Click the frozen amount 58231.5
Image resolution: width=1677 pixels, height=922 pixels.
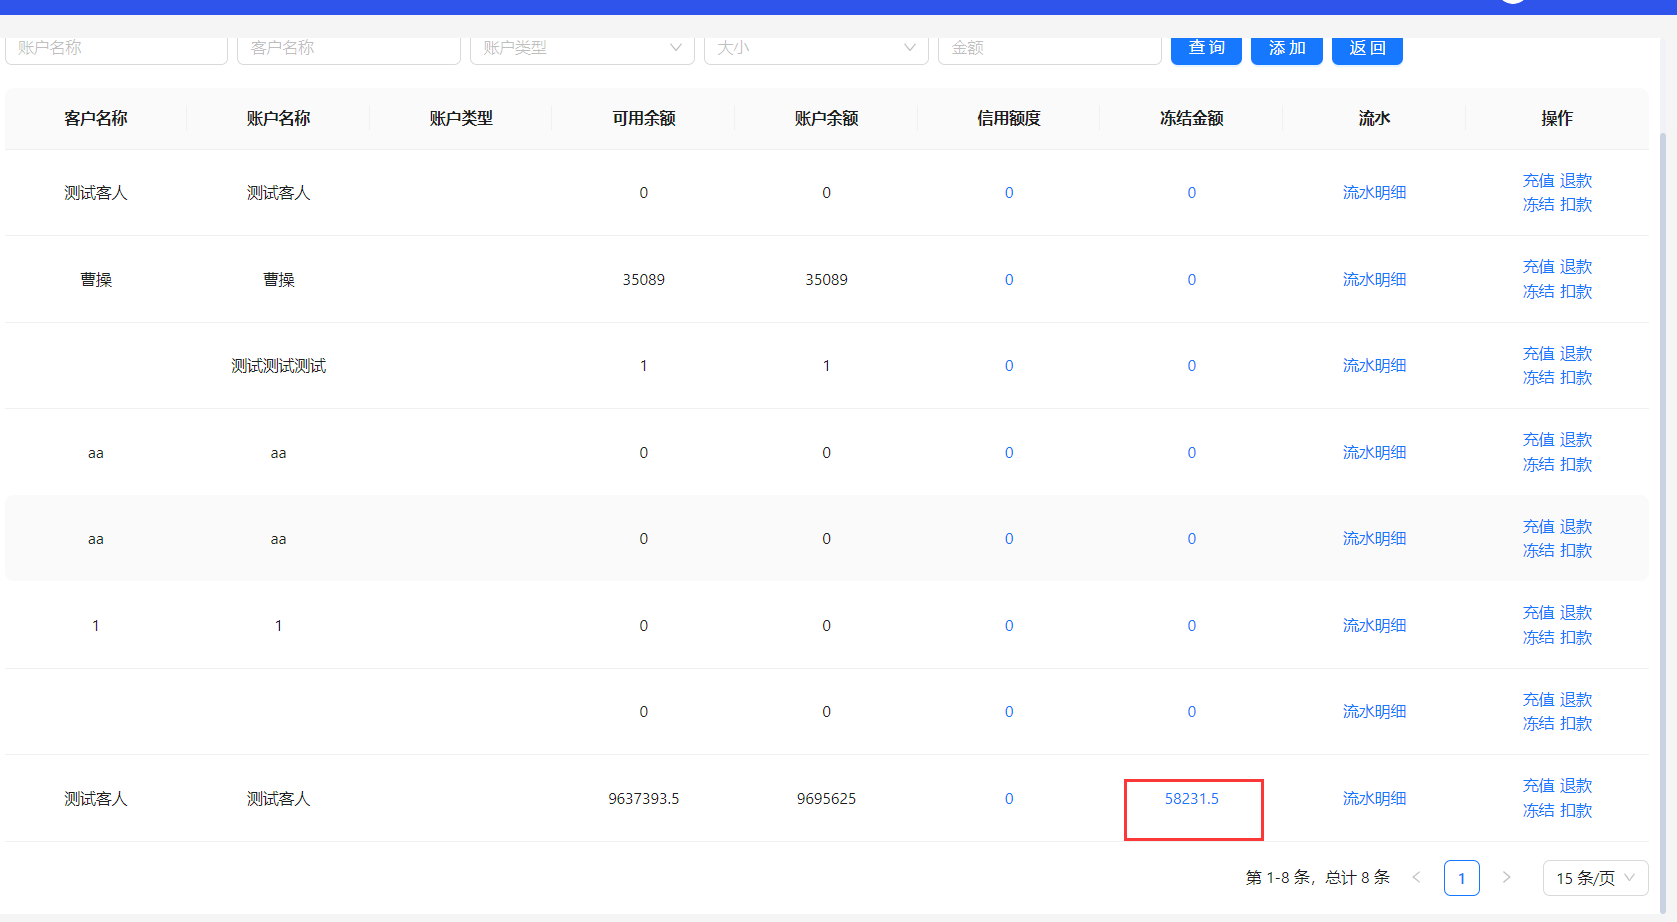point(1192,799)
